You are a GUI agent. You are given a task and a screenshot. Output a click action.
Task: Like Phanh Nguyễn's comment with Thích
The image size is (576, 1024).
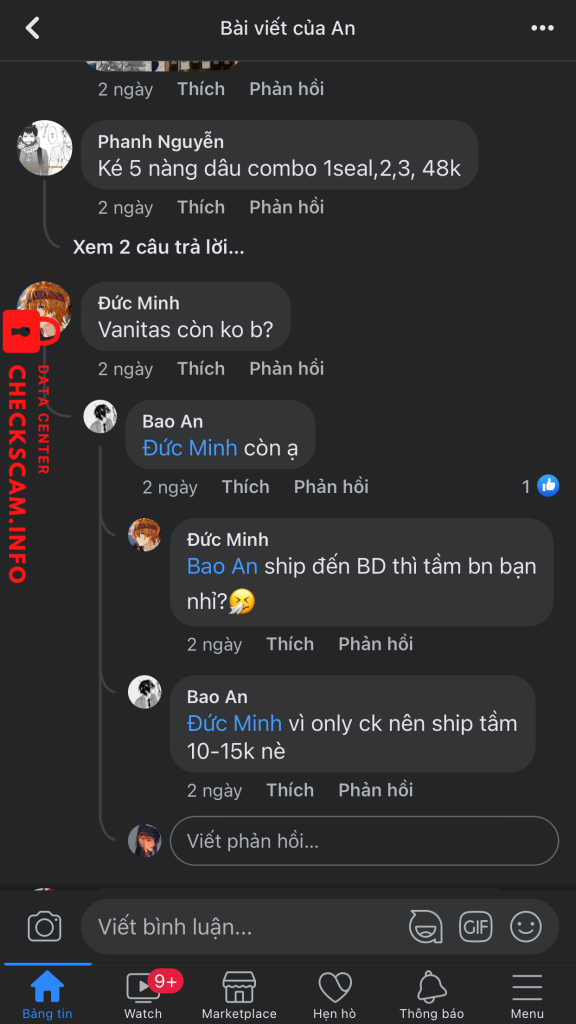[200, 208]
